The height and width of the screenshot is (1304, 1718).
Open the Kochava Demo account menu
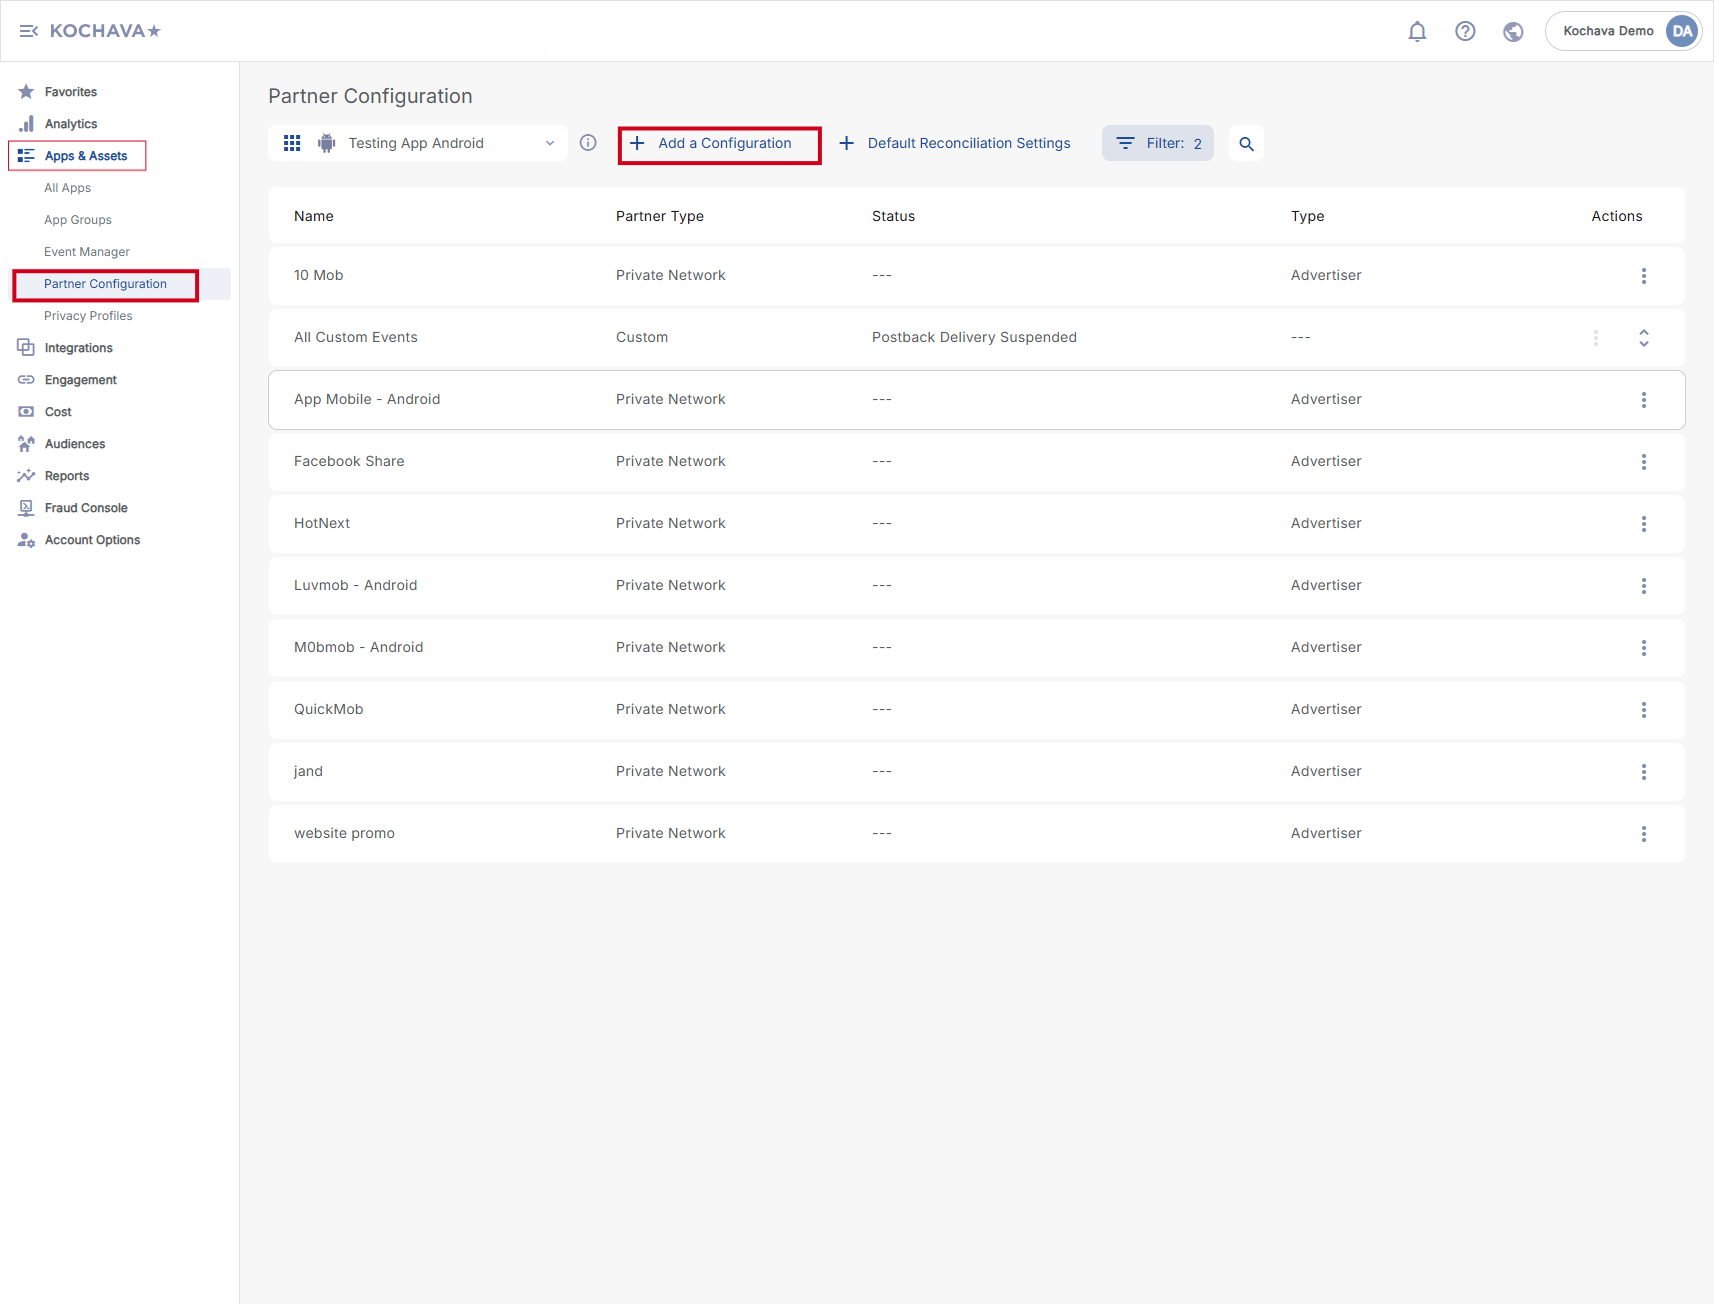tap(1623, 31)
